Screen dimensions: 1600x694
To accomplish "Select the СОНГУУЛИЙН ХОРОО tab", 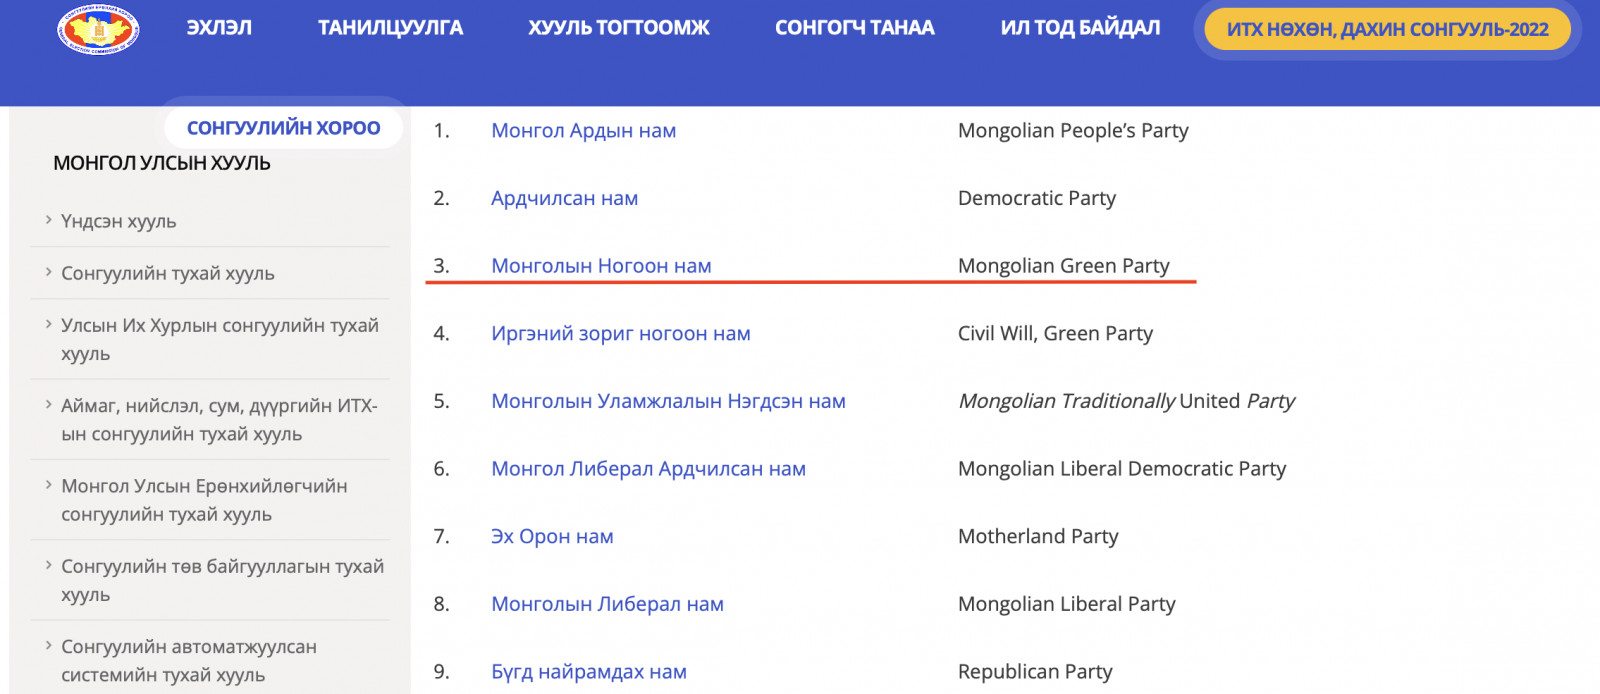I will coord(283,127).
